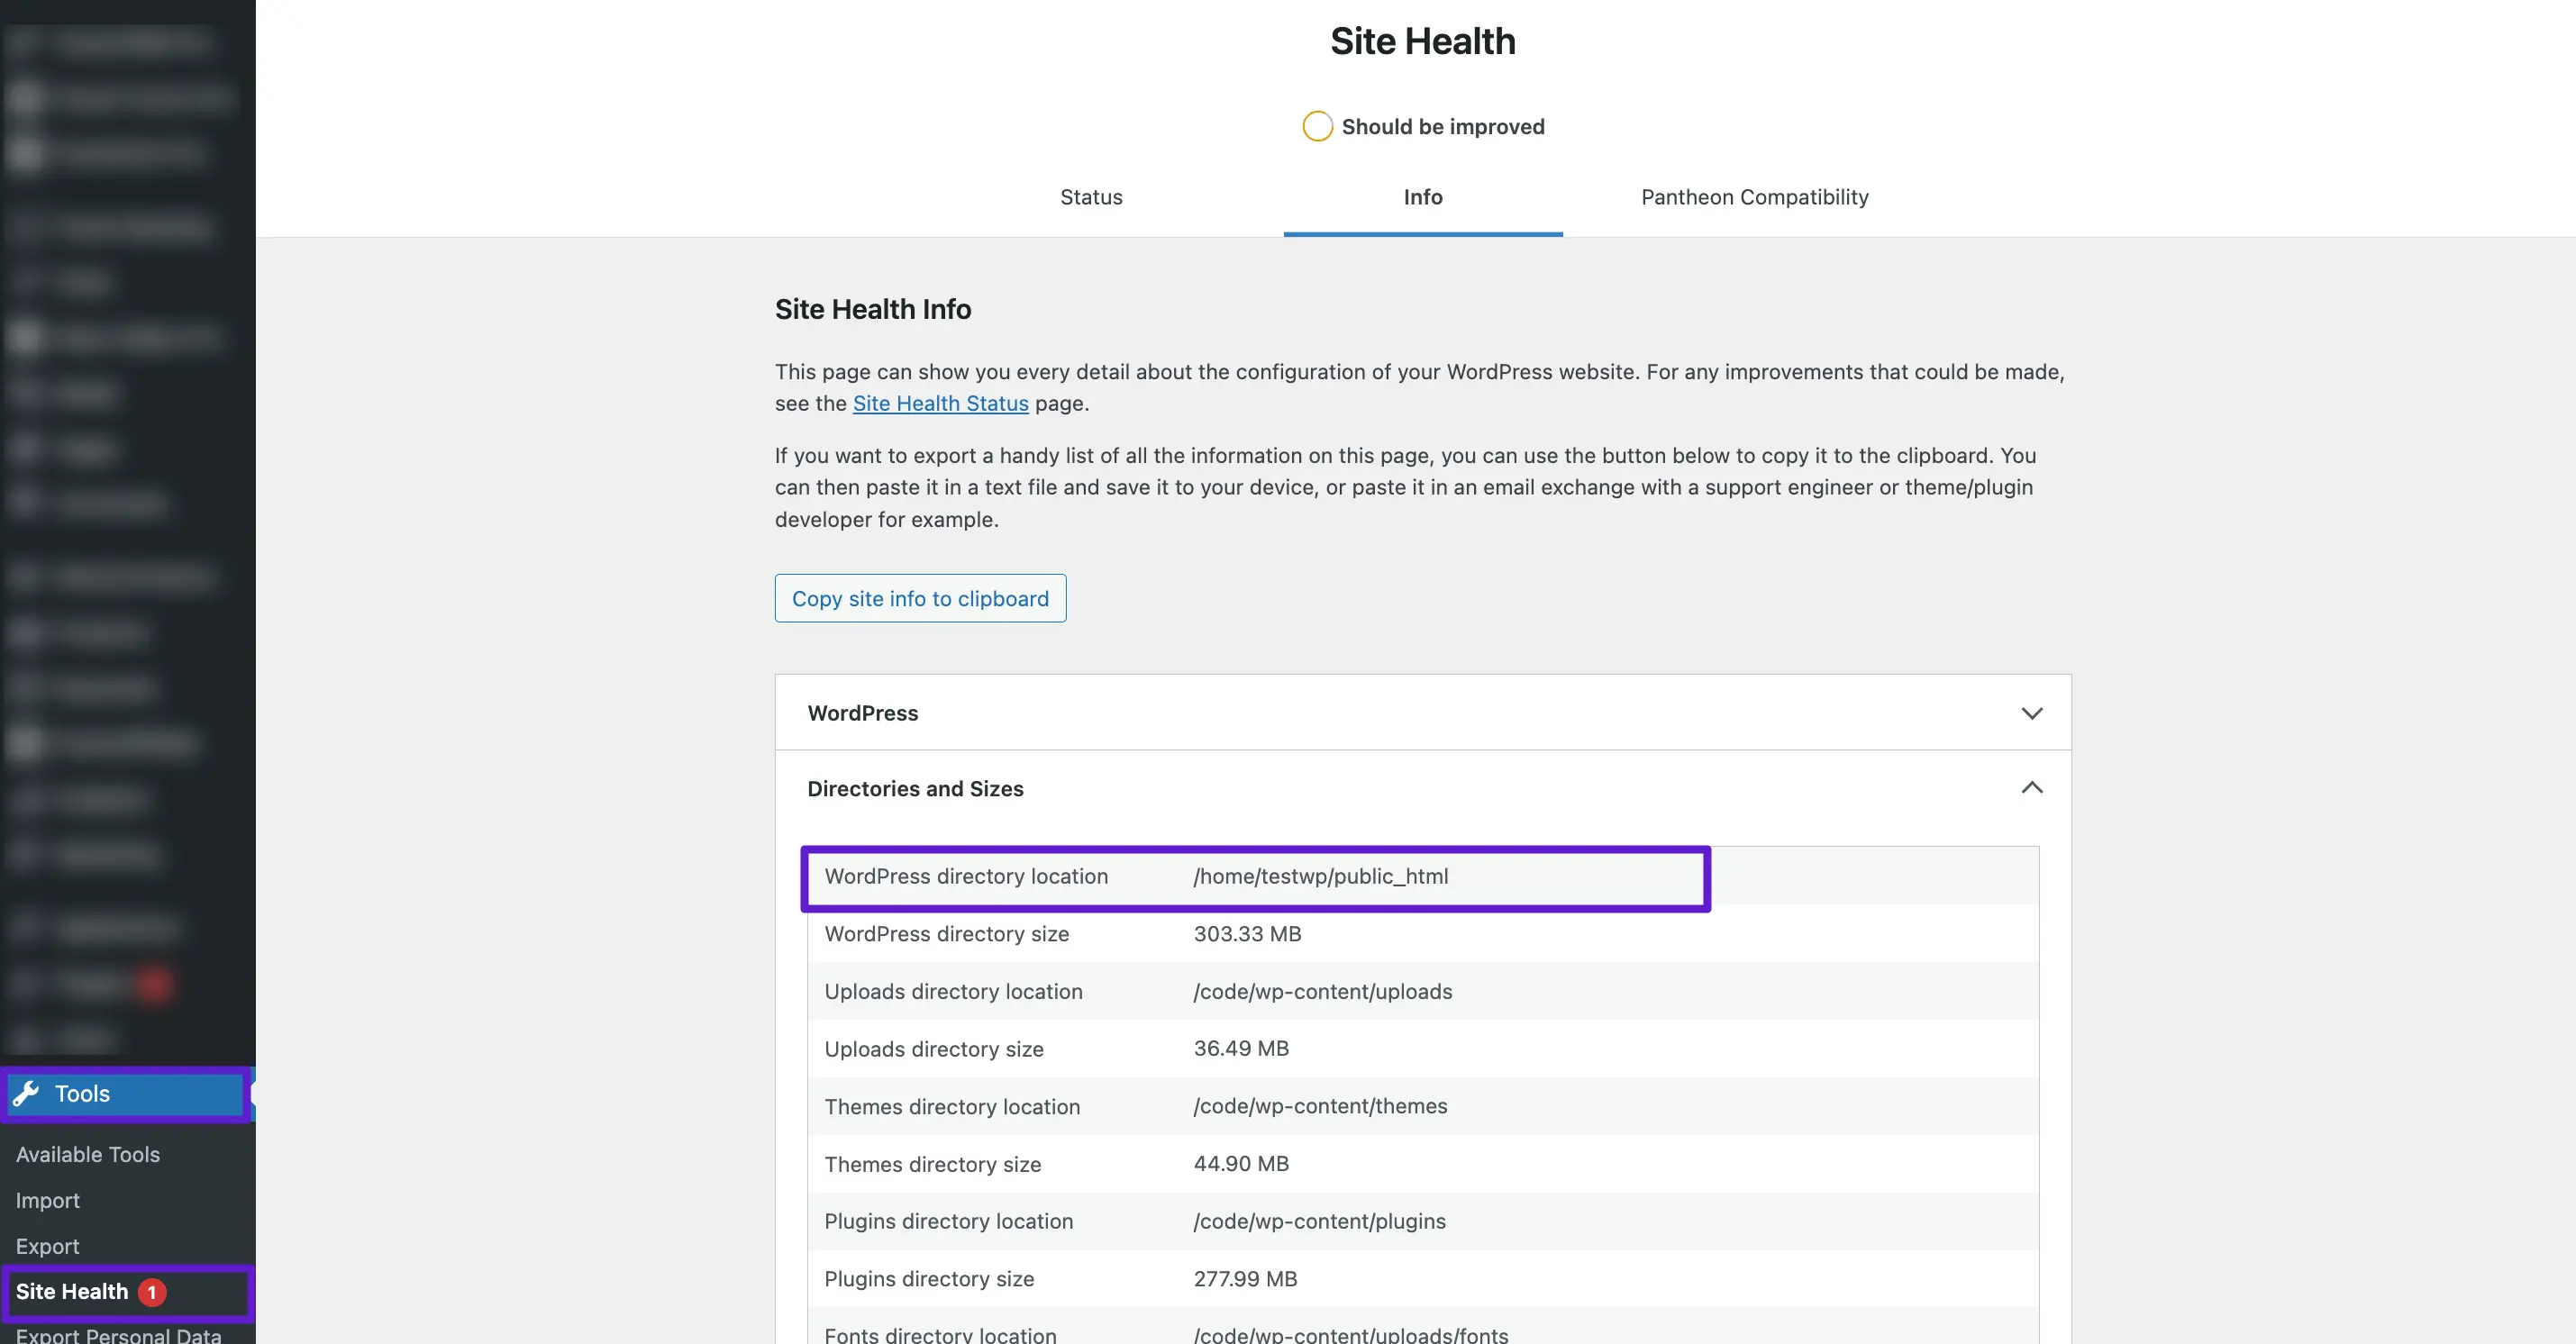The width and height of the screenshot is (2576, 1344).
Task: Expand the WordPress section chevron
Action: [x=2031, y=713]
